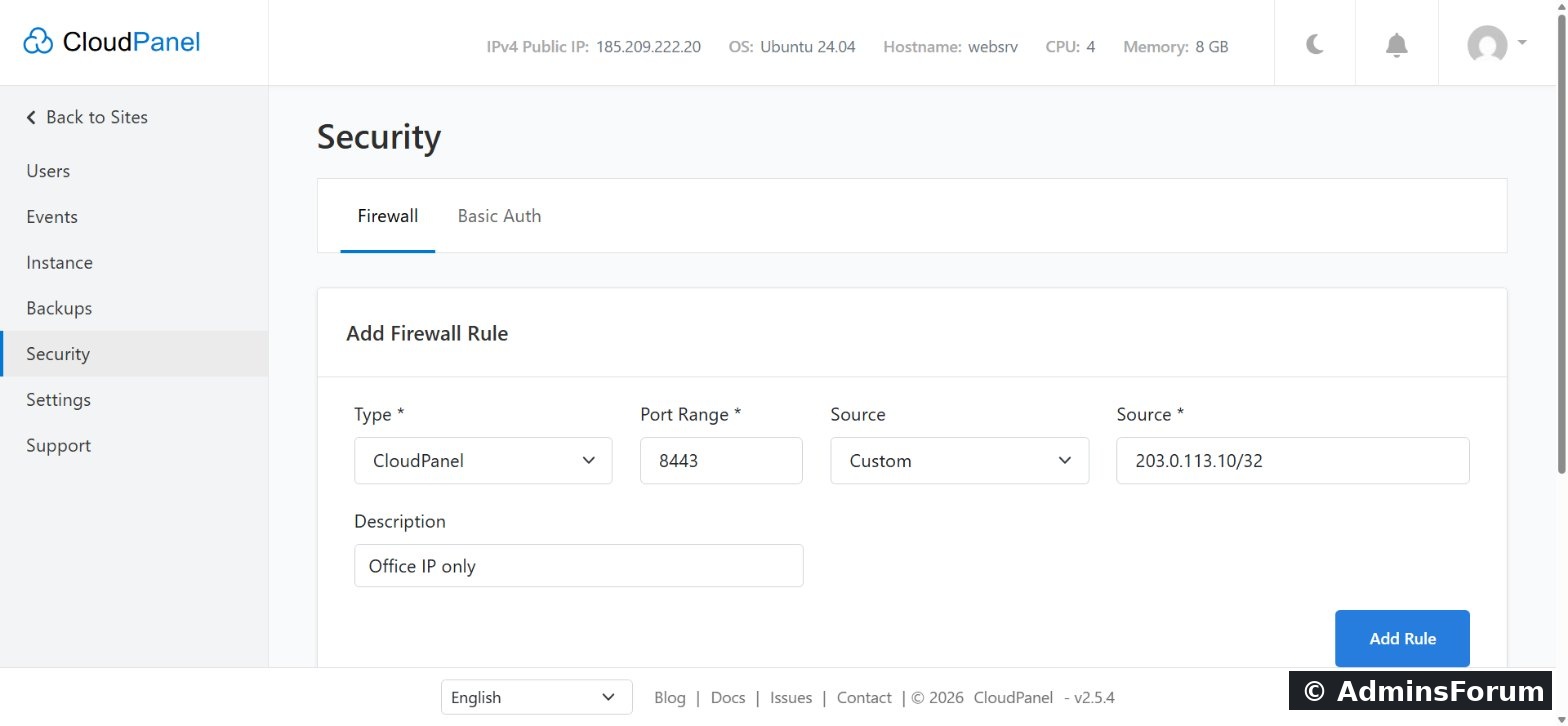This screenshot has height=726, width=1568.
Task: Click the Add Firewall Rule heading
Action: 427,334
